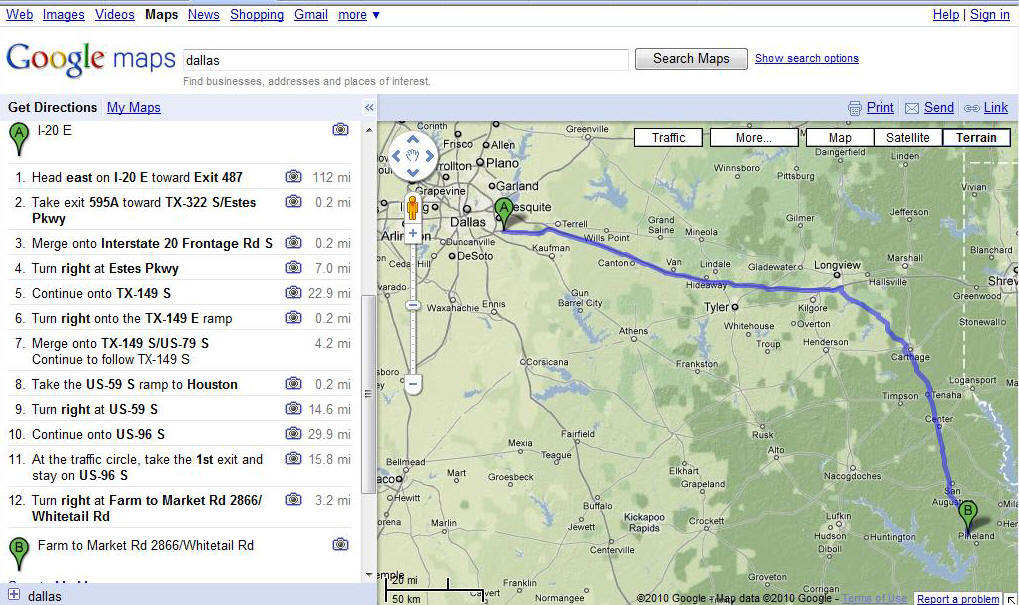Switch to Map view

[x=840, y=138]
